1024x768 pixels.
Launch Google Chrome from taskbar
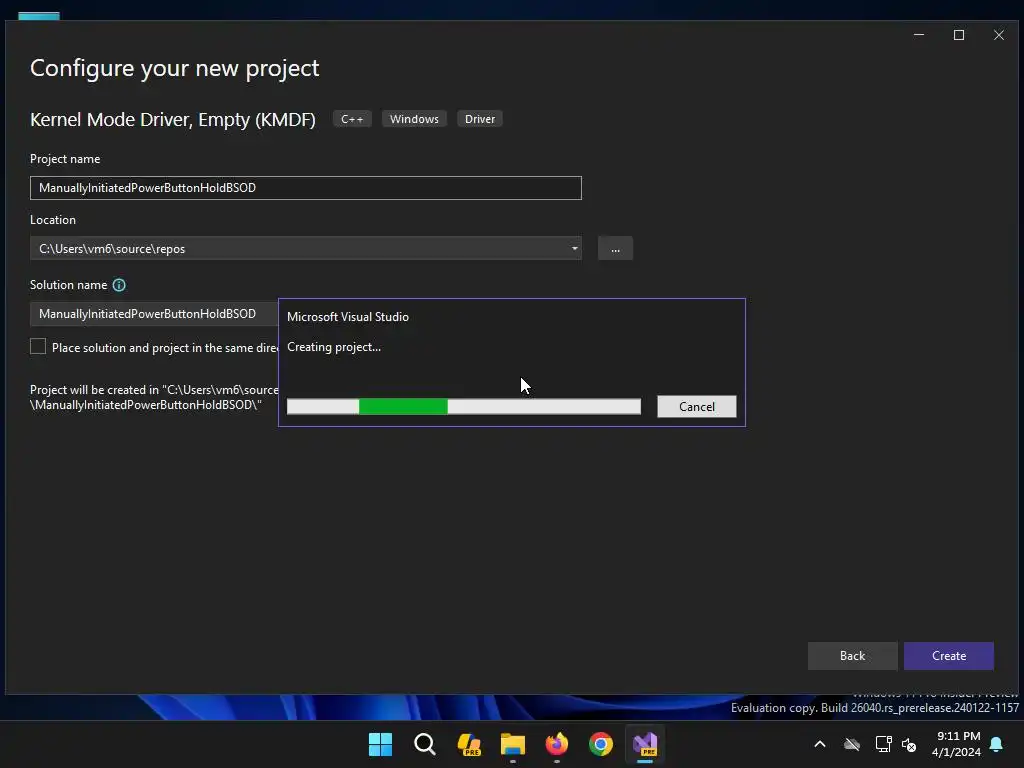click(601, 744)
